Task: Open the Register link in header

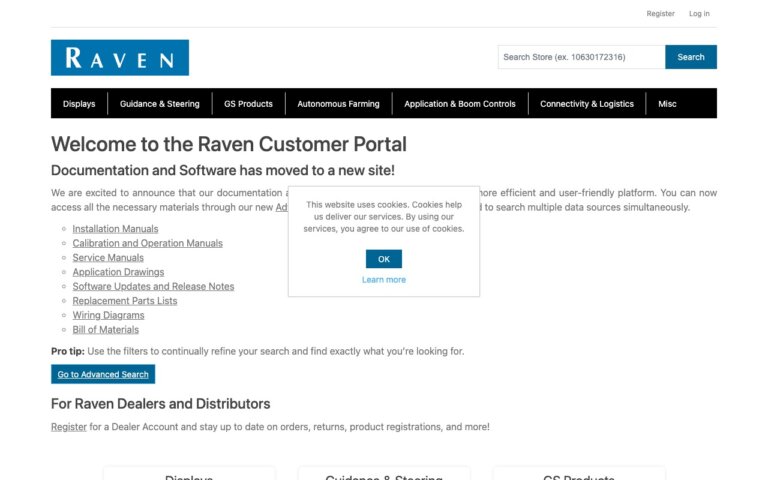Action: [x=660, y=14]
